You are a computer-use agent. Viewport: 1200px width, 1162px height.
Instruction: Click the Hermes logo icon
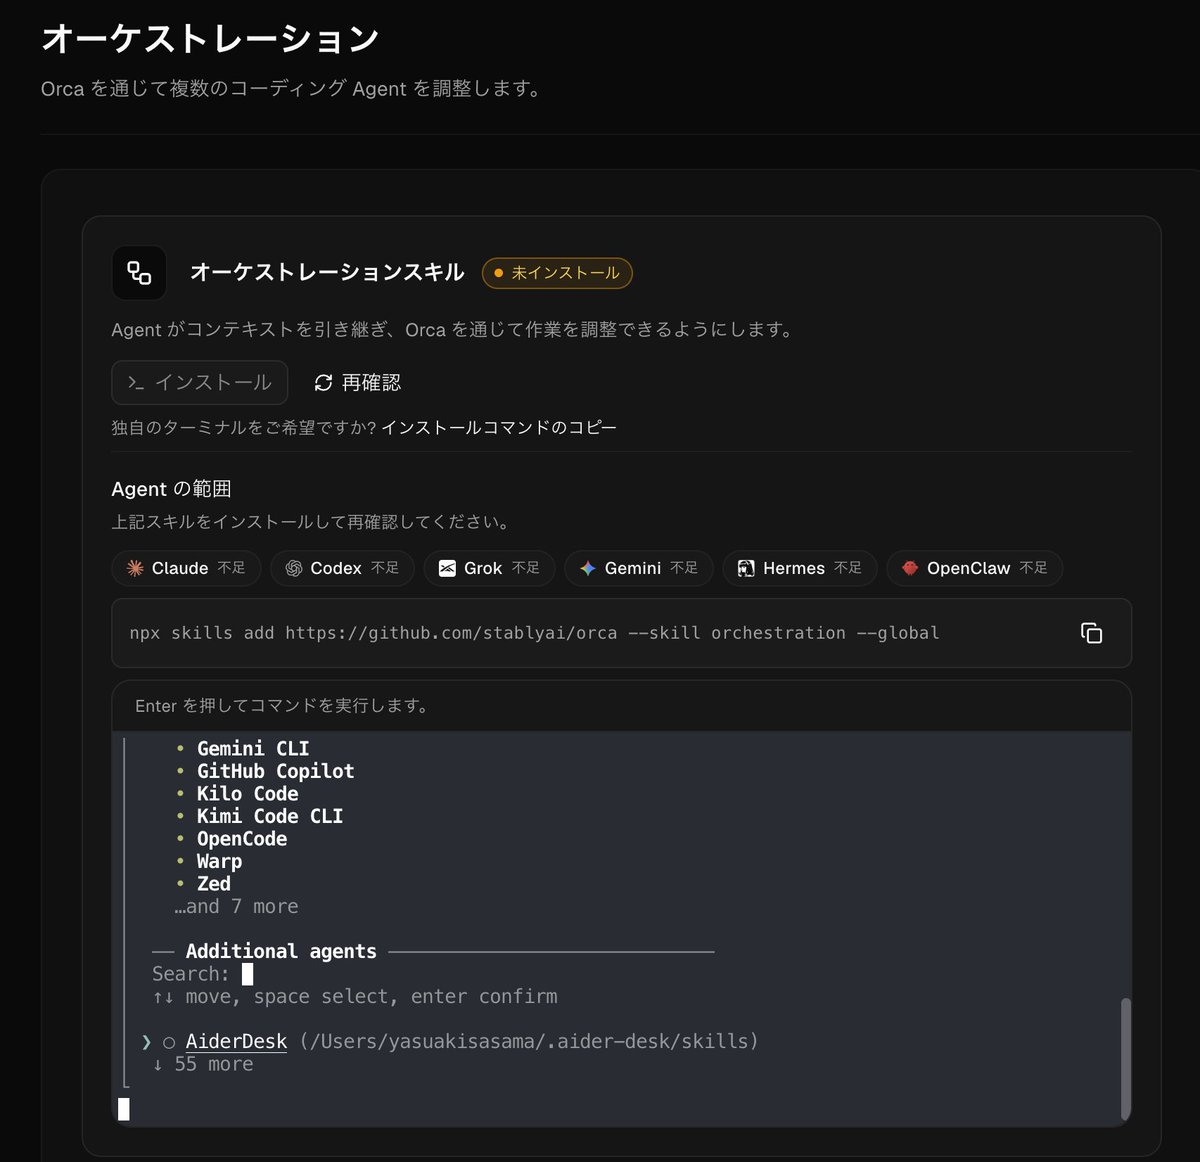pyautogui.click(x=746, y=568)
